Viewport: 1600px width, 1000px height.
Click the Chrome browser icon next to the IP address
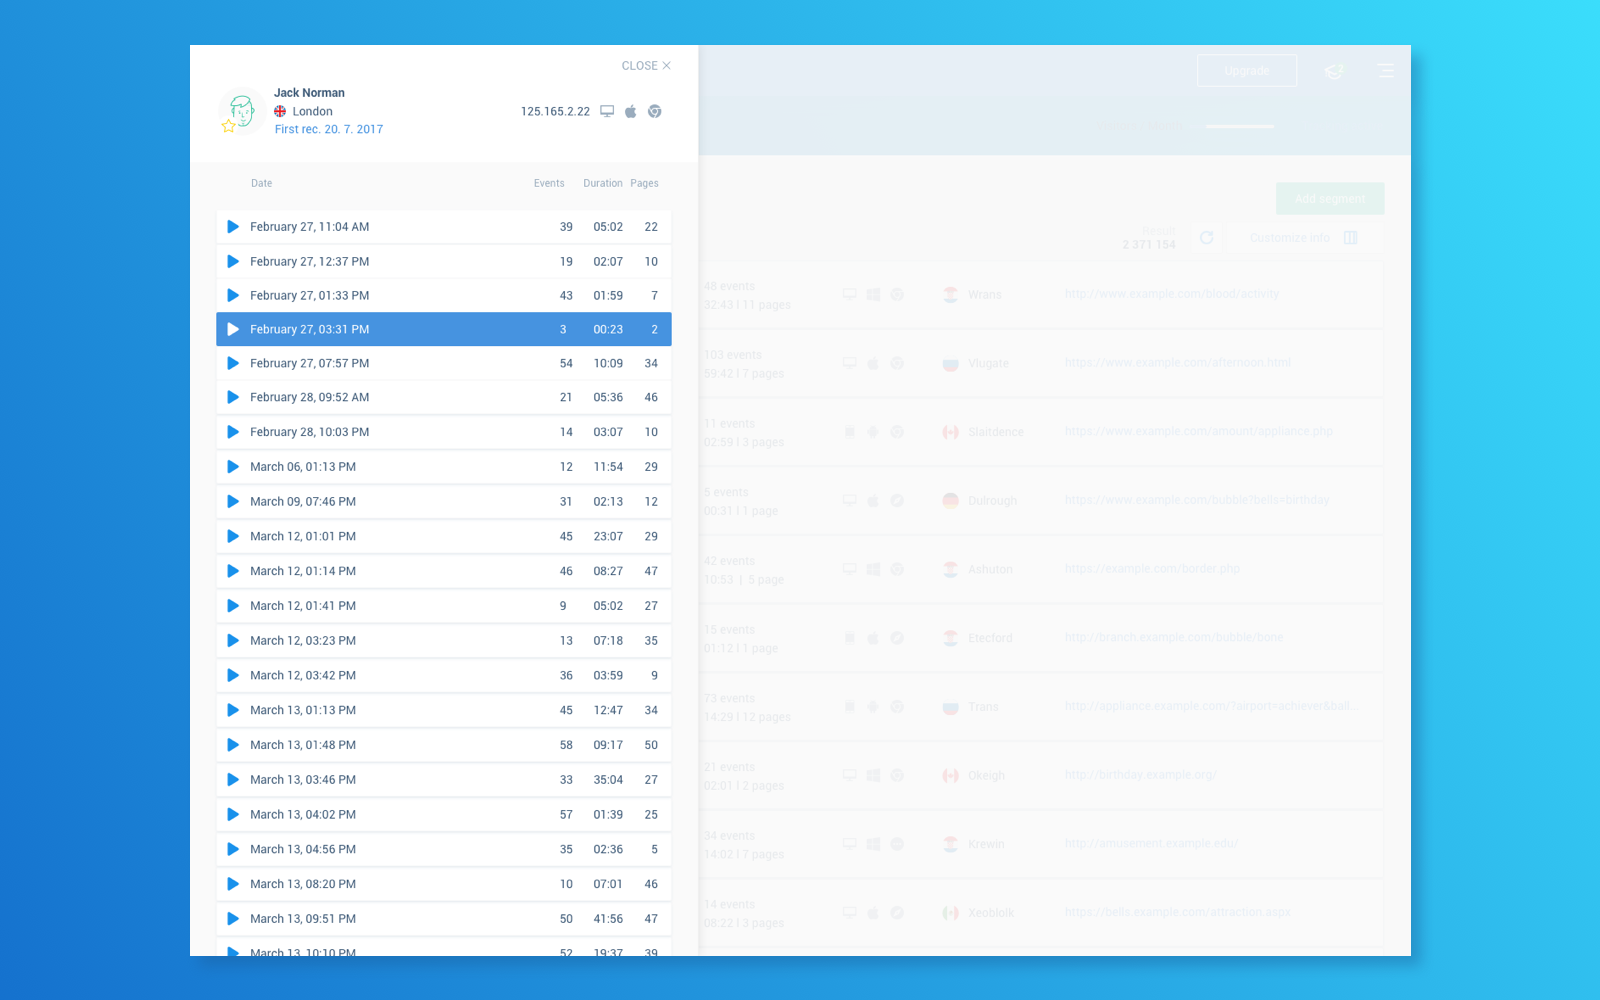click(655, 111)
